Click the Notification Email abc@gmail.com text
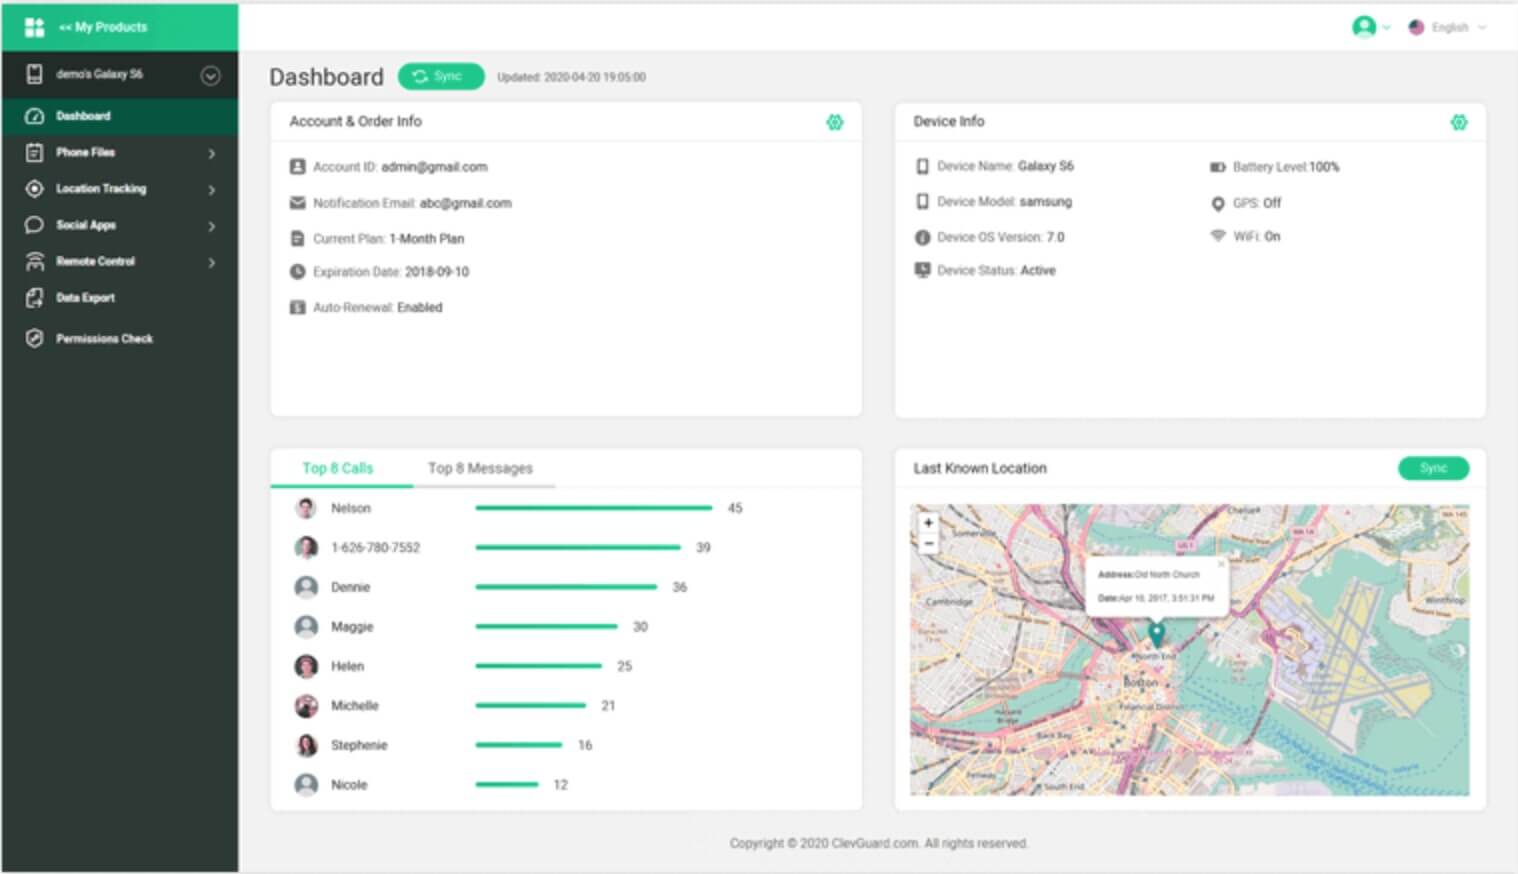Screen dimensions: 1518x874 412,203
